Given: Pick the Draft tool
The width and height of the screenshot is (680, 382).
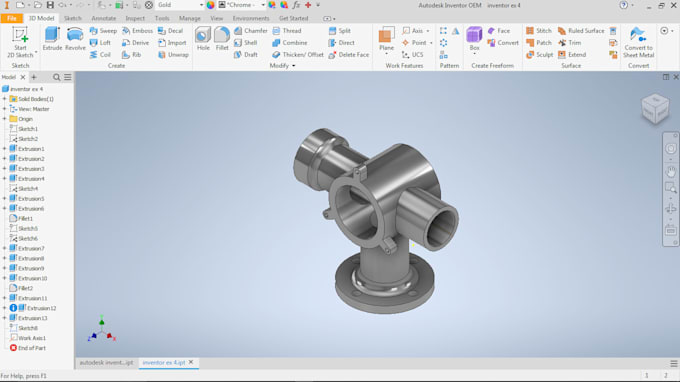Looking at the screenshot, I should (x=246, y=55).
